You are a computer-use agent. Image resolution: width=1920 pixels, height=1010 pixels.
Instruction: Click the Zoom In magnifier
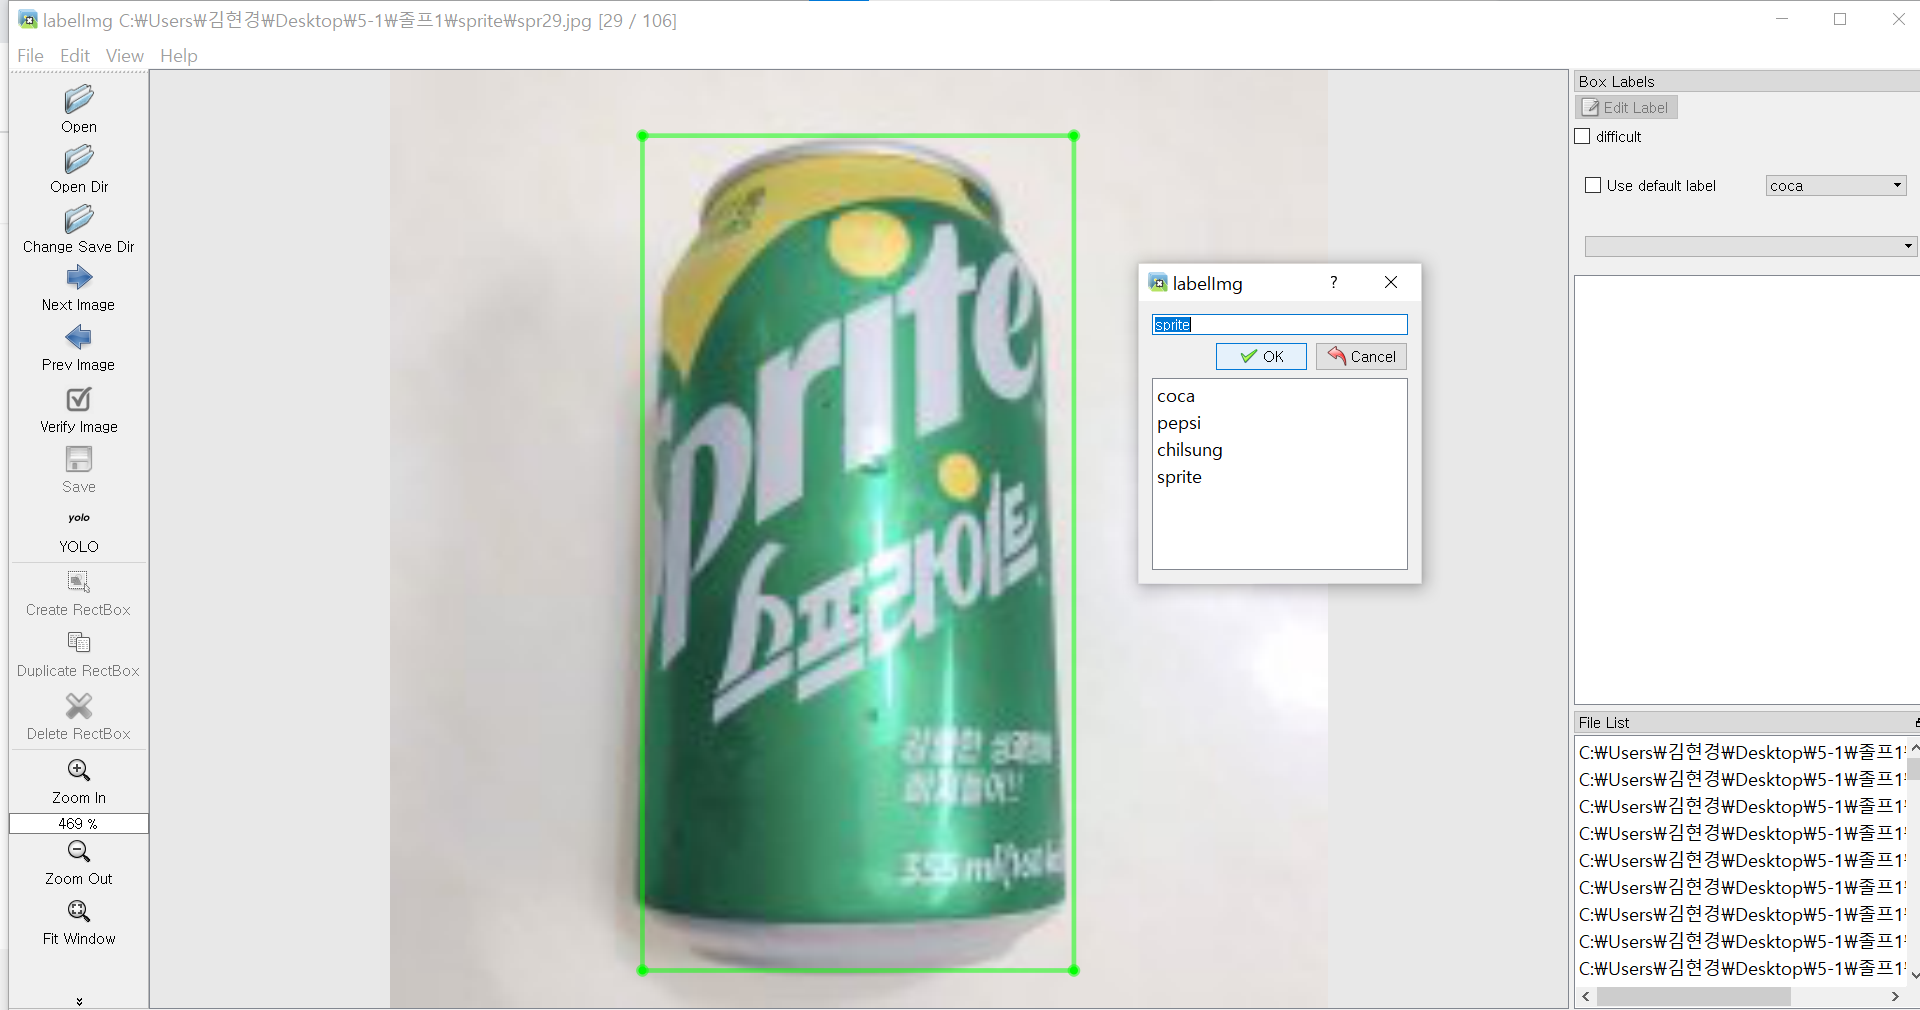tap(79, 770)
